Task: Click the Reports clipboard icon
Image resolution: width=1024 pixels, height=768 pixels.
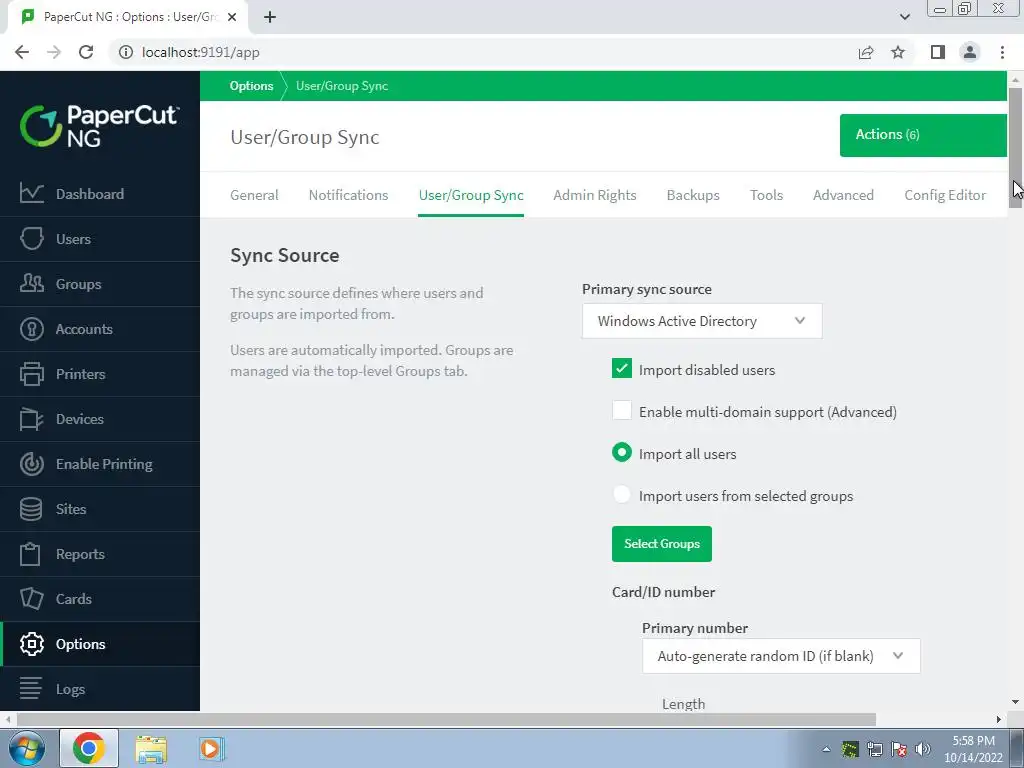Action: pos(31,554)
